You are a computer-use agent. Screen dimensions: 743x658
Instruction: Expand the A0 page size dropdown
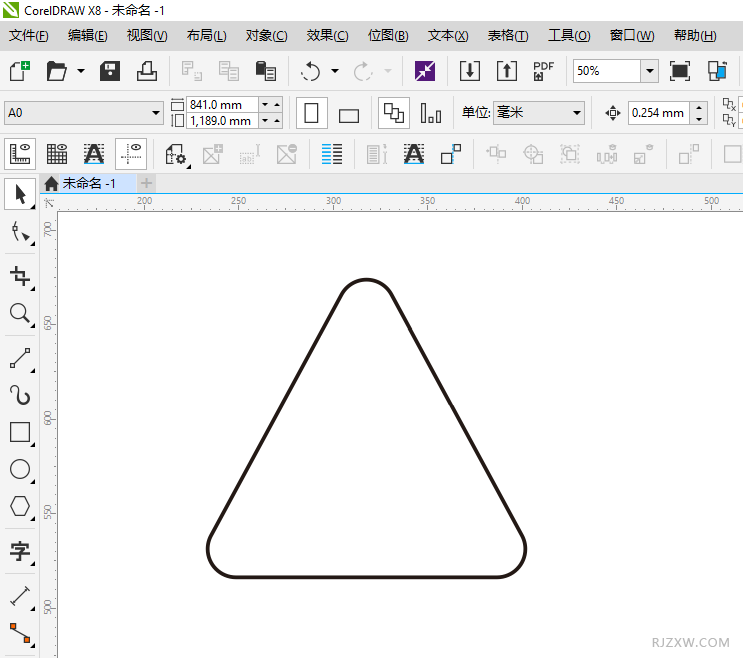click(x=156, y=113)
